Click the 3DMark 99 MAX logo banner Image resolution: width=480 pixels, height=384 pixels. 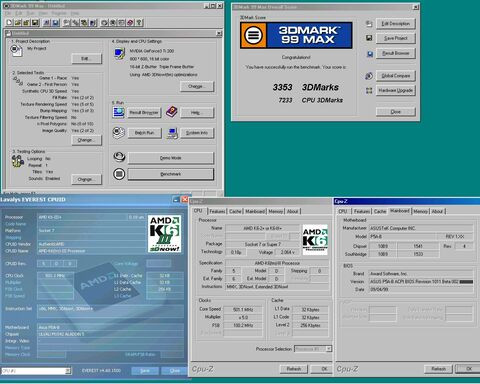296,35
